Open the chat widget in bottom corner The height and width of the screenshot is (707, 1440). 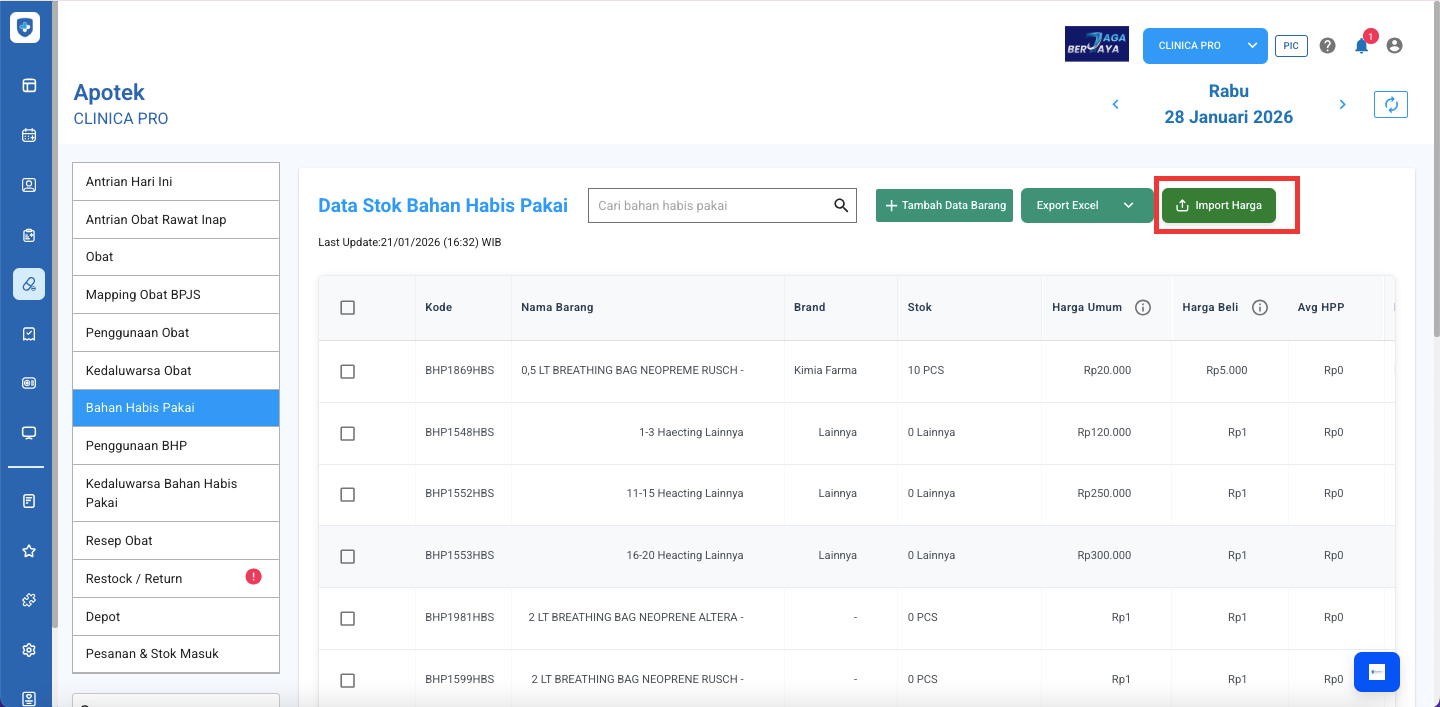pos(1376,672)
